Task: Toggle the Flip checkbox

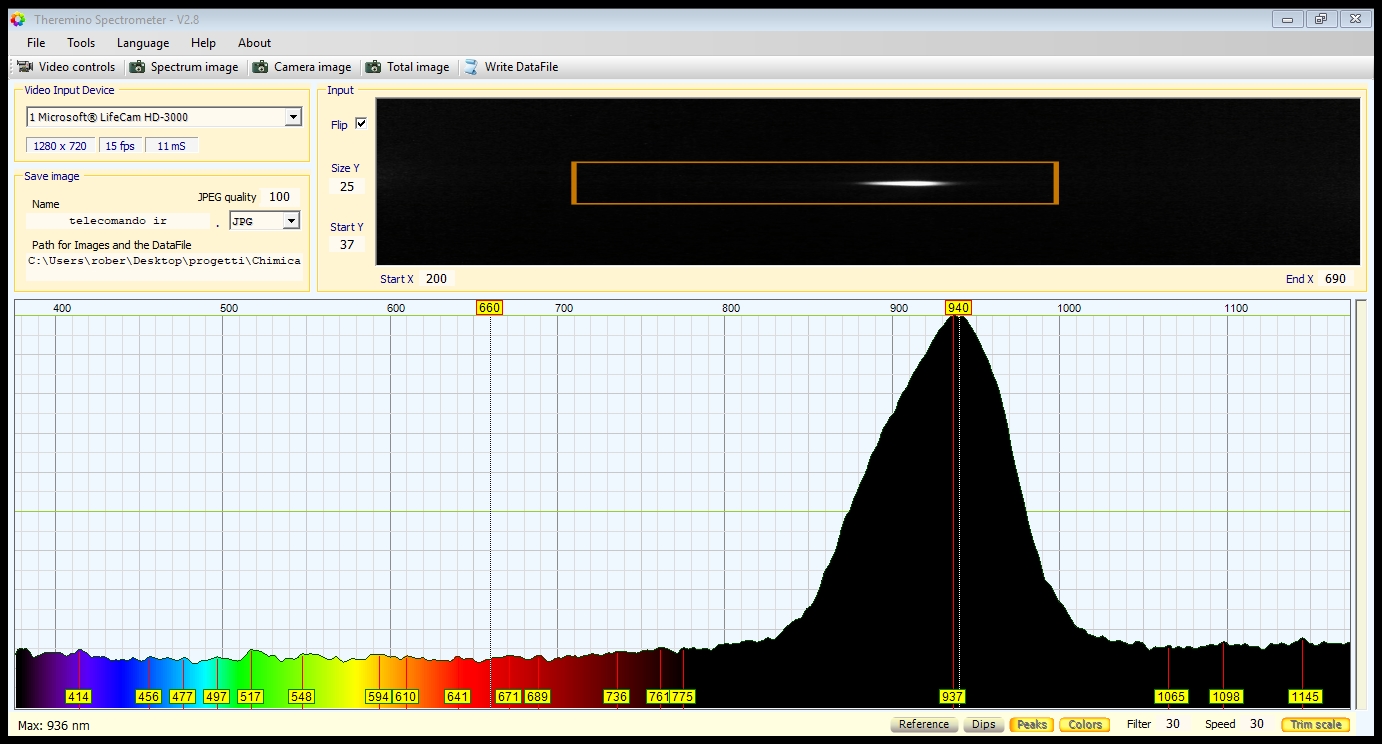Action: click(x=361, y=124)
